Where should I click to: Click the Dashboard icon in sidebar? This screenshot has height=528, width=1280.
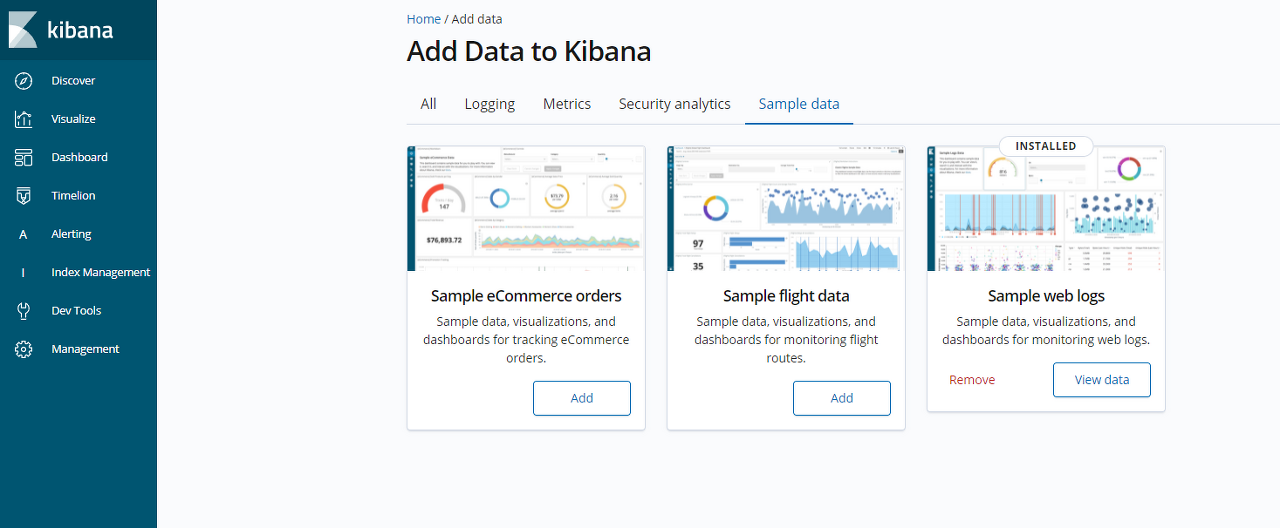coord(24,158)
